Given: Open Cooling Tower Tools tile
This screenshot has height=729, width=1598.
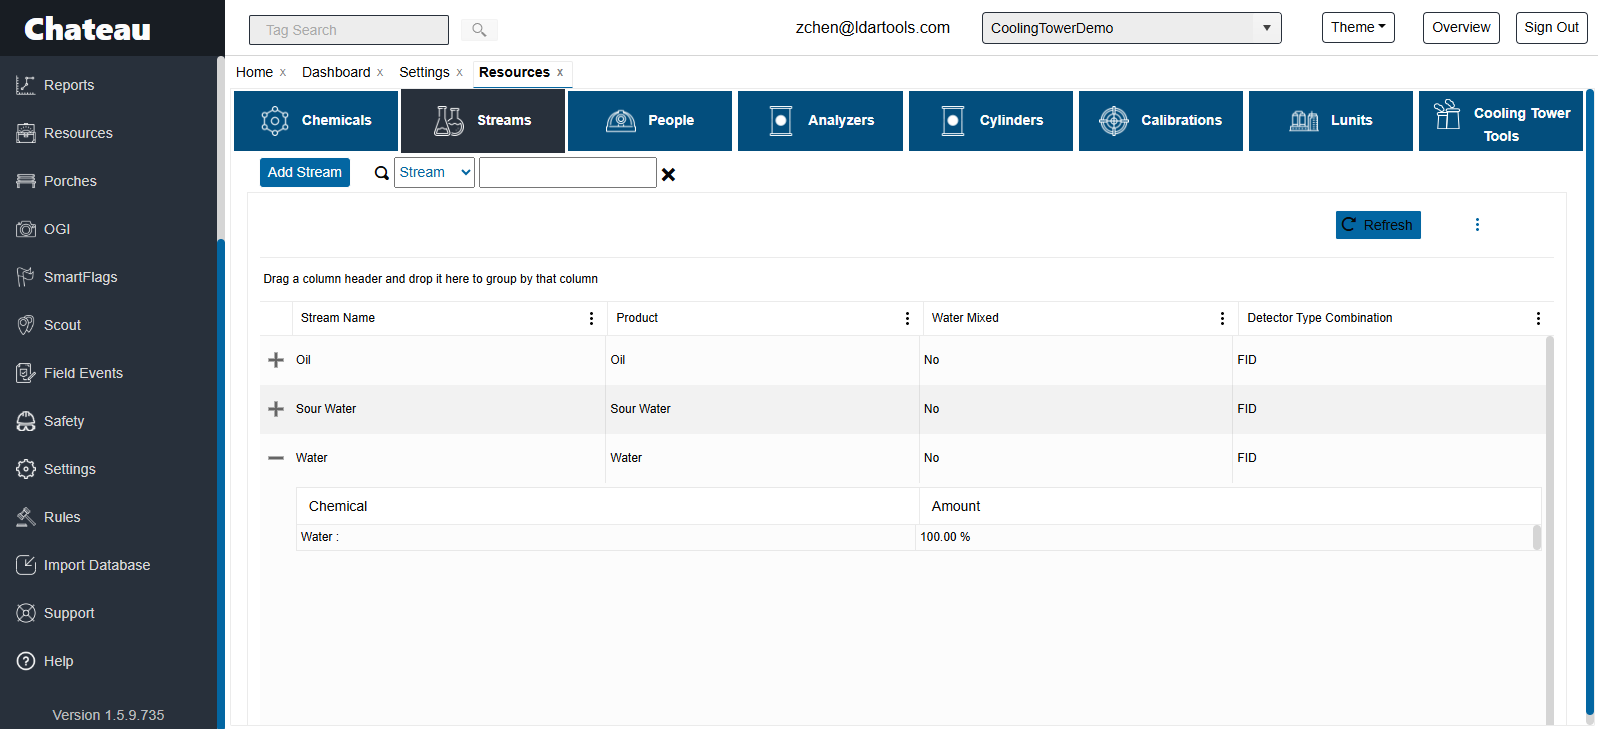Looking at the screenshot, I should pyautogui.click(x=1500, y=121).
